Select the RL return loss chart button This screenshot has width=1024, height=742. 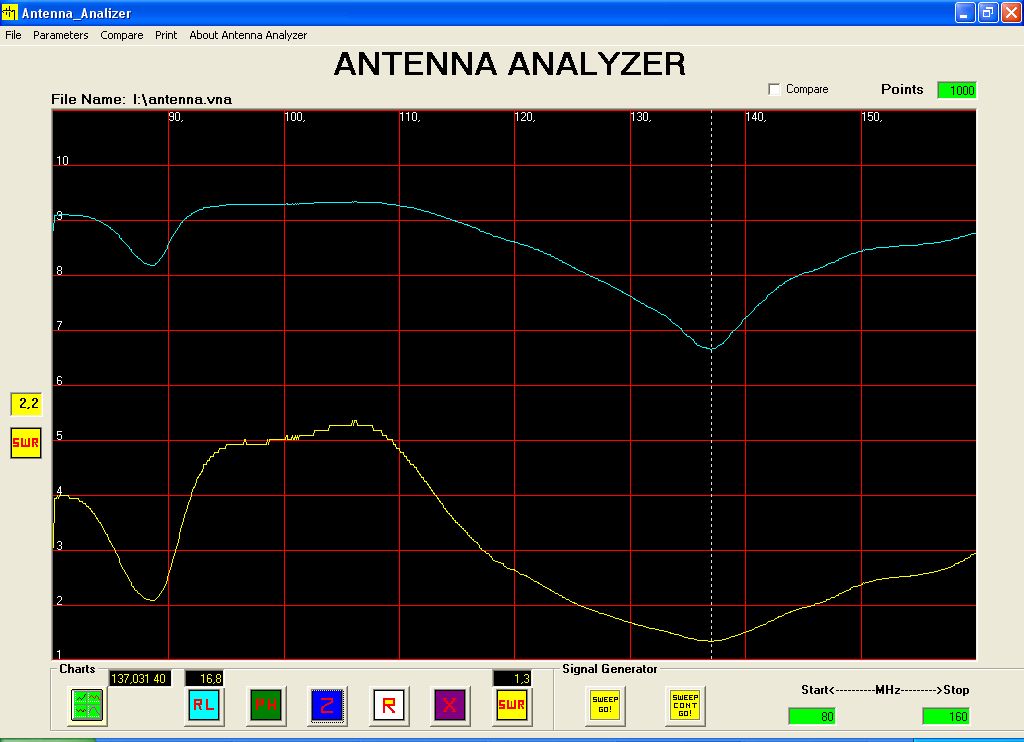click(x=204, y=705)
